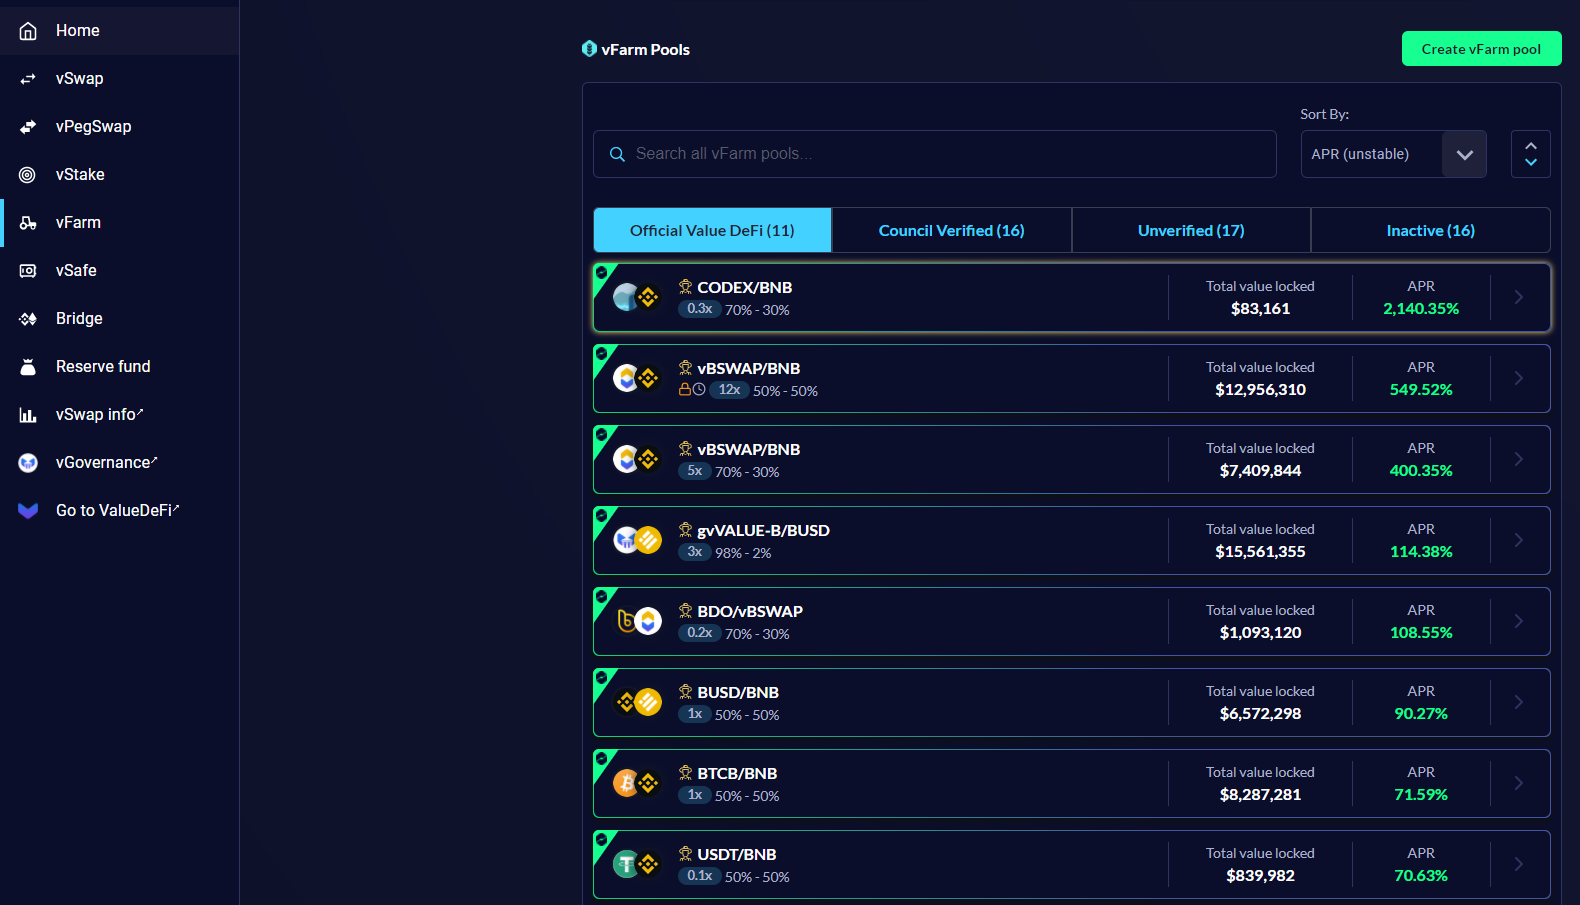
Task: Click token icons of the 12x vBSWAP/BNB pool
Action: coord(637,378)
